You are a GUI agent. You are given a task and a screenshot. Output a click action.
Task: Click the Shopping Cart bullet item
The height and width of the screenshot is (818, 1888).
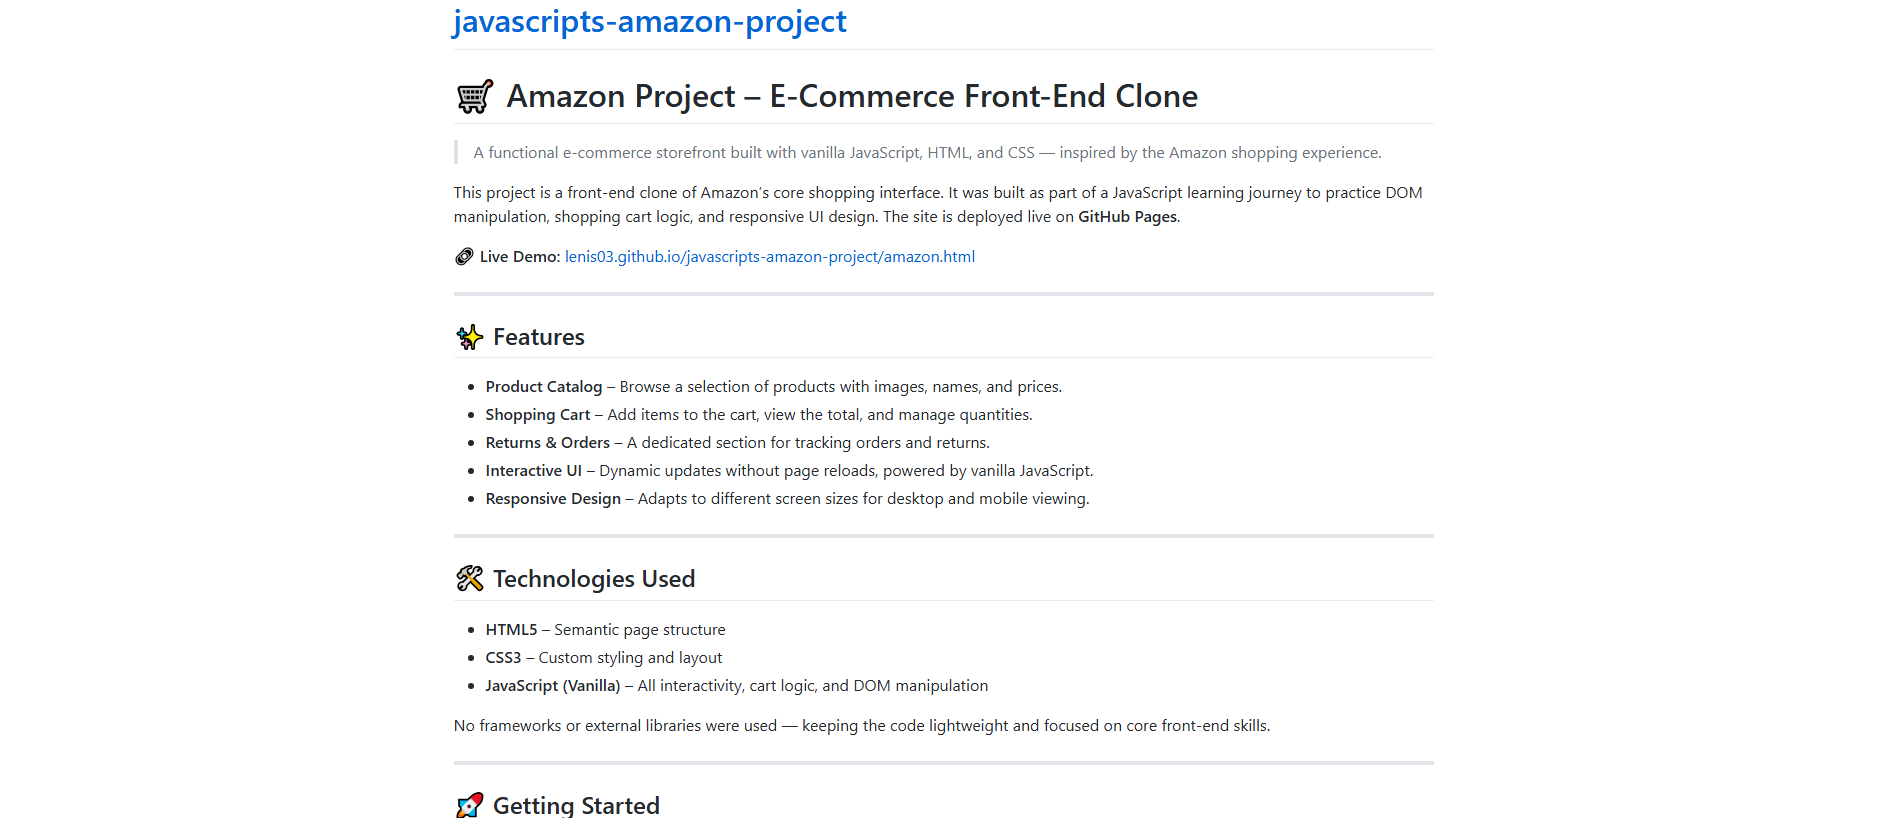[x=759, y=415]
